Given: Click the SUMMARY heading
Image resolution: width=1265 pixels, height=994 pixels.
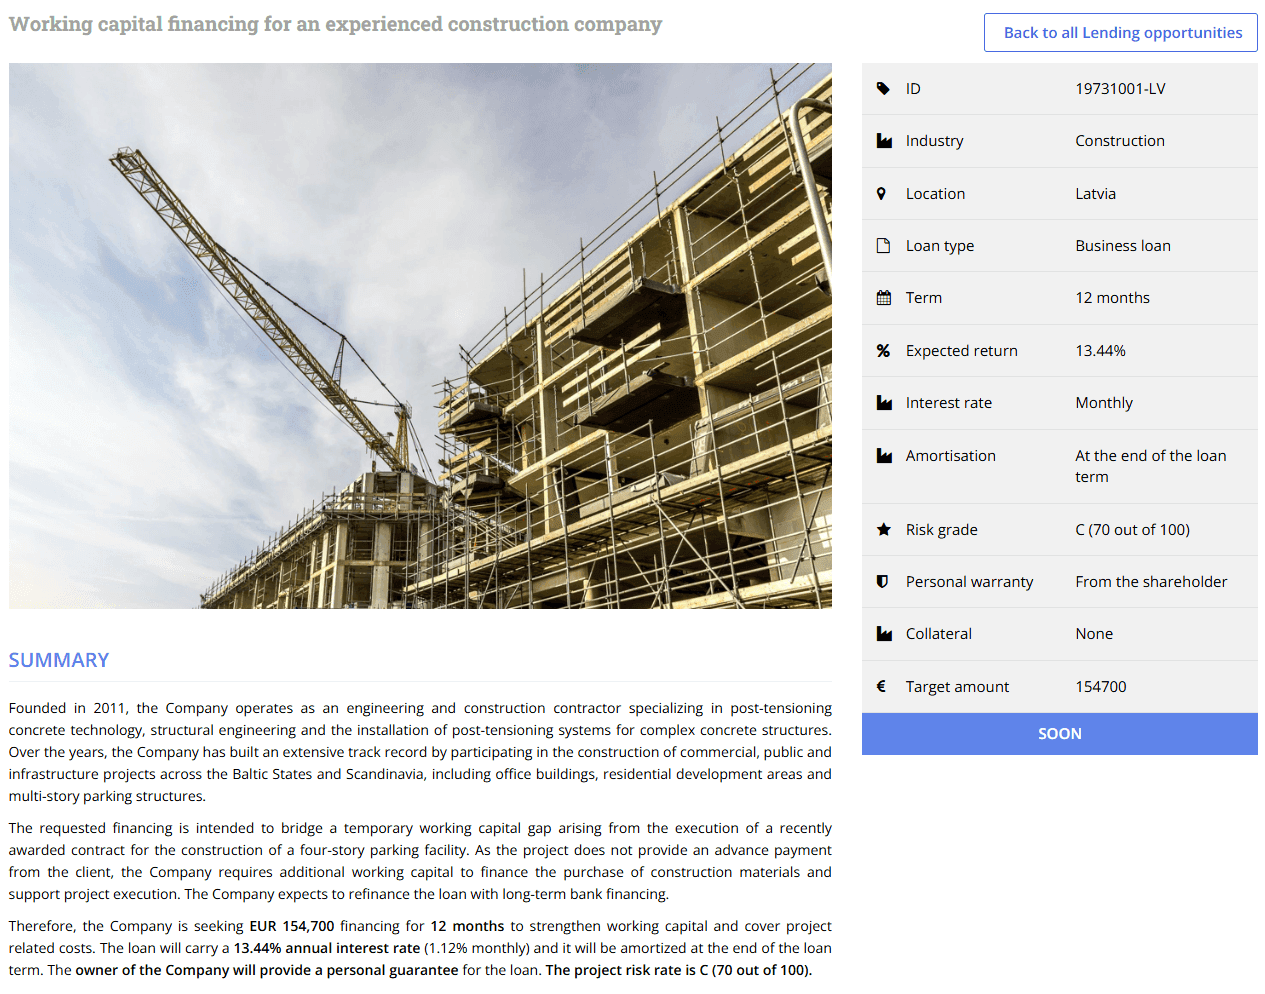Looking at the screenshot, I should 59,660.
